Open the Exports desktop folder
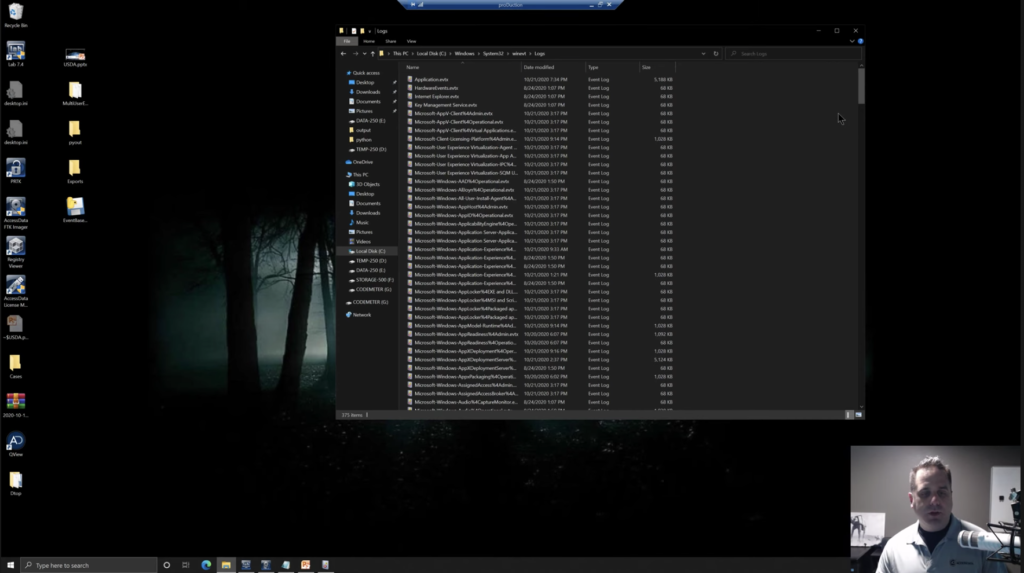The height and width of the screenshot is (573, 1024). click(x=75, y=172)
